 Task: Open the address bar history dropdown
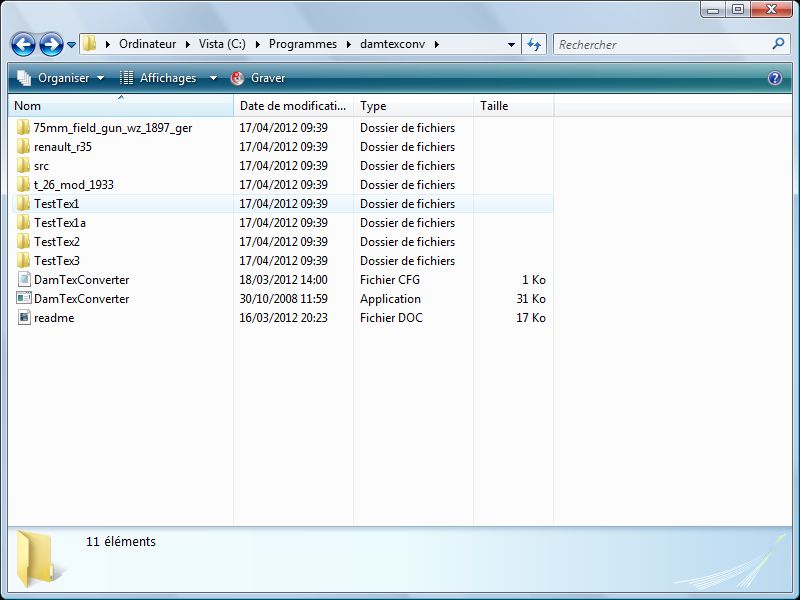pos(511,44)
